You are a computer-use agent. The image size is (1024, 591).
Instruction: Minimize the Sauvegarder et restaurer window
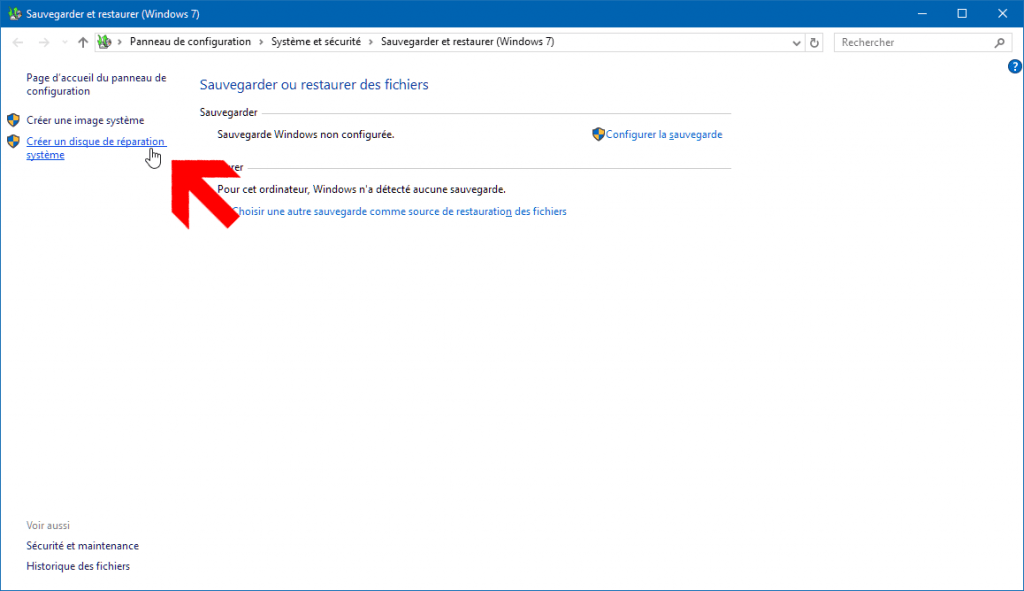point(922,14)
